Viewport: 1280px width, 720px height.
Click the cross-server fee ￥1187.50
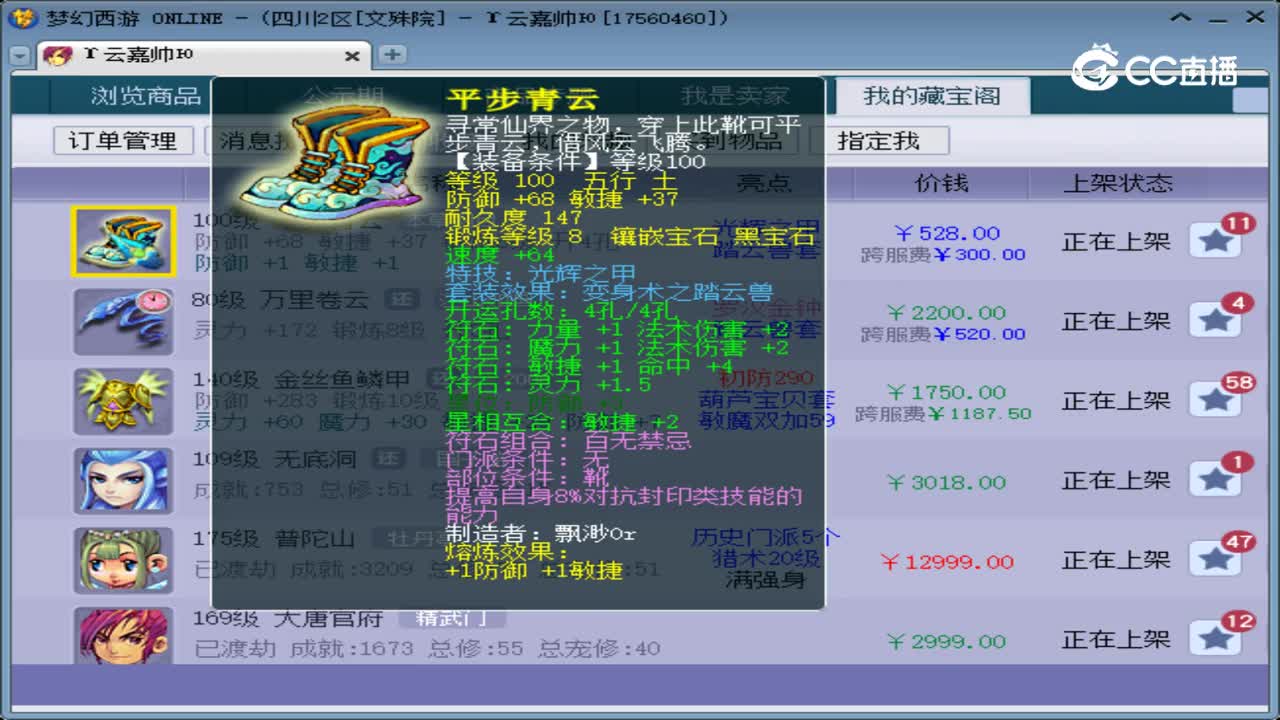click(x=944, y=414)
